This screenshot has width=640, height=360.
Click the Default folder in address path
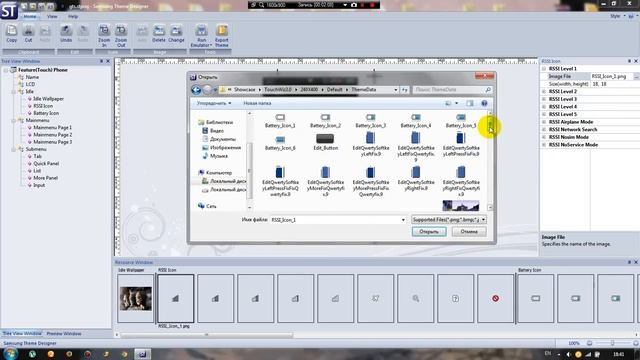[334, 89]
